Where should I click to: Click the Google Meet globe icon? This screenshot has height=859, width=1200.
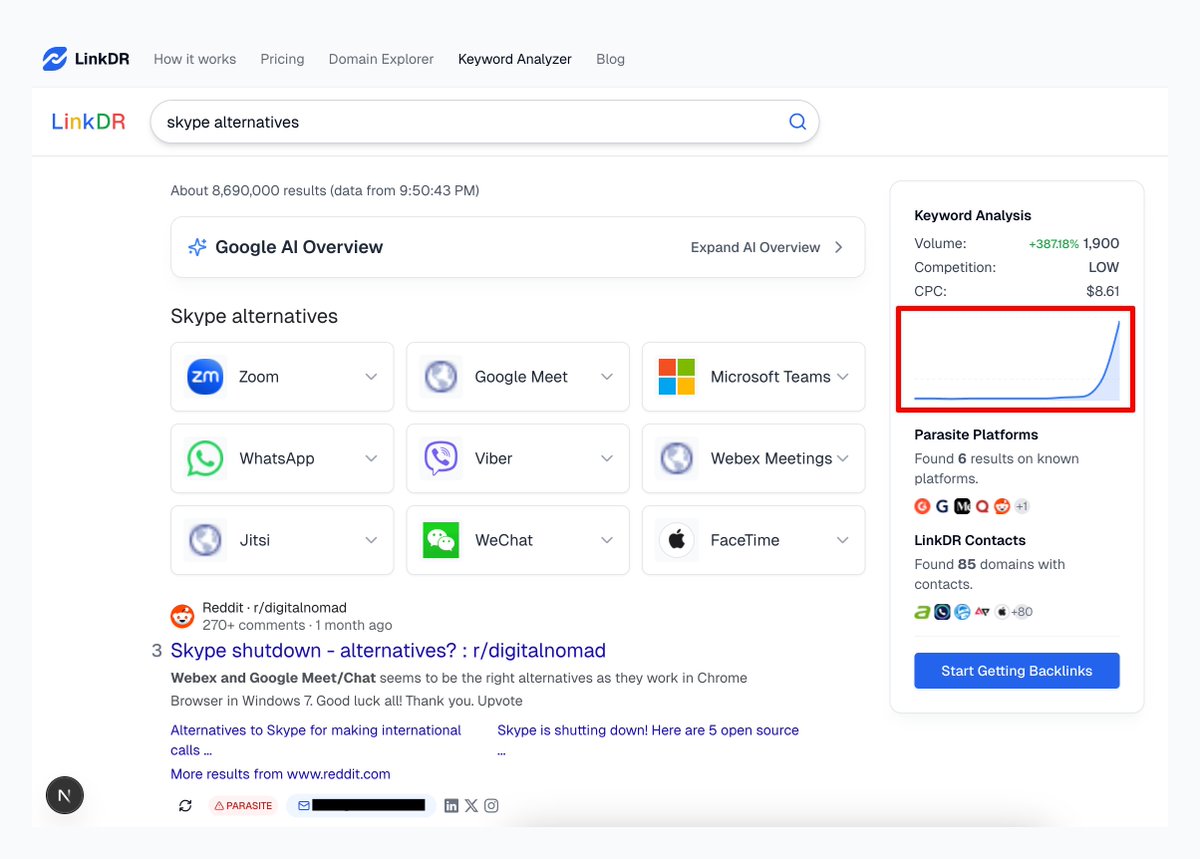tap(441, 377)
